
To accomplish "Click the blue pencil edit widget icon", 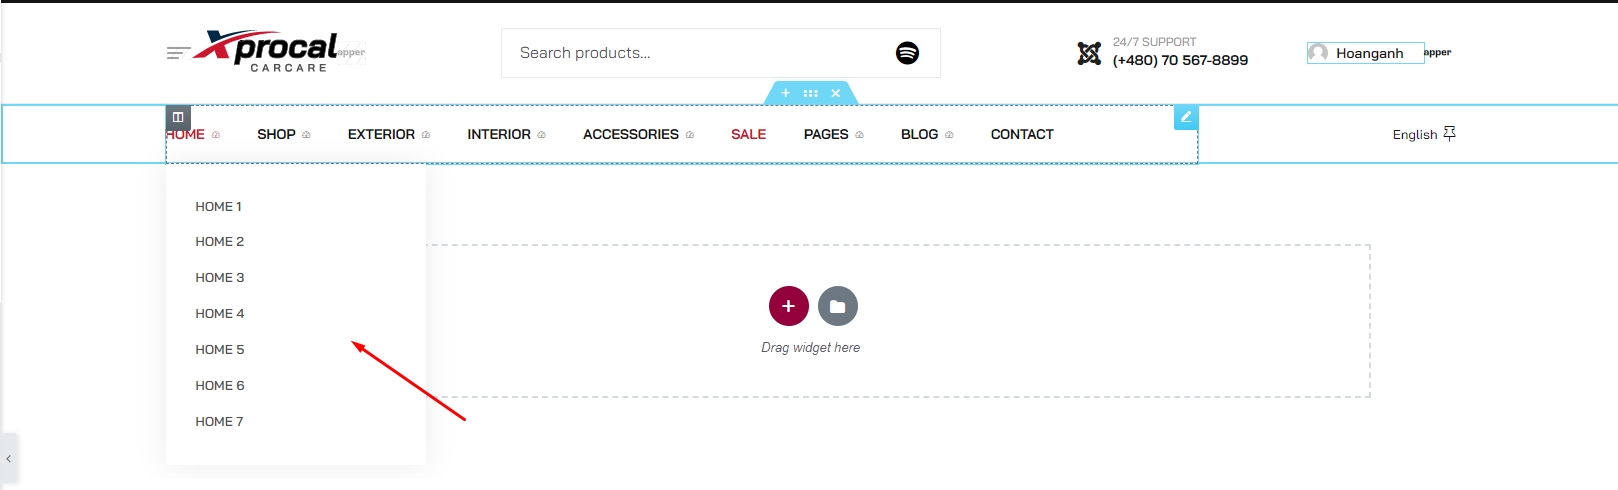I will [x=1185, y=117].
